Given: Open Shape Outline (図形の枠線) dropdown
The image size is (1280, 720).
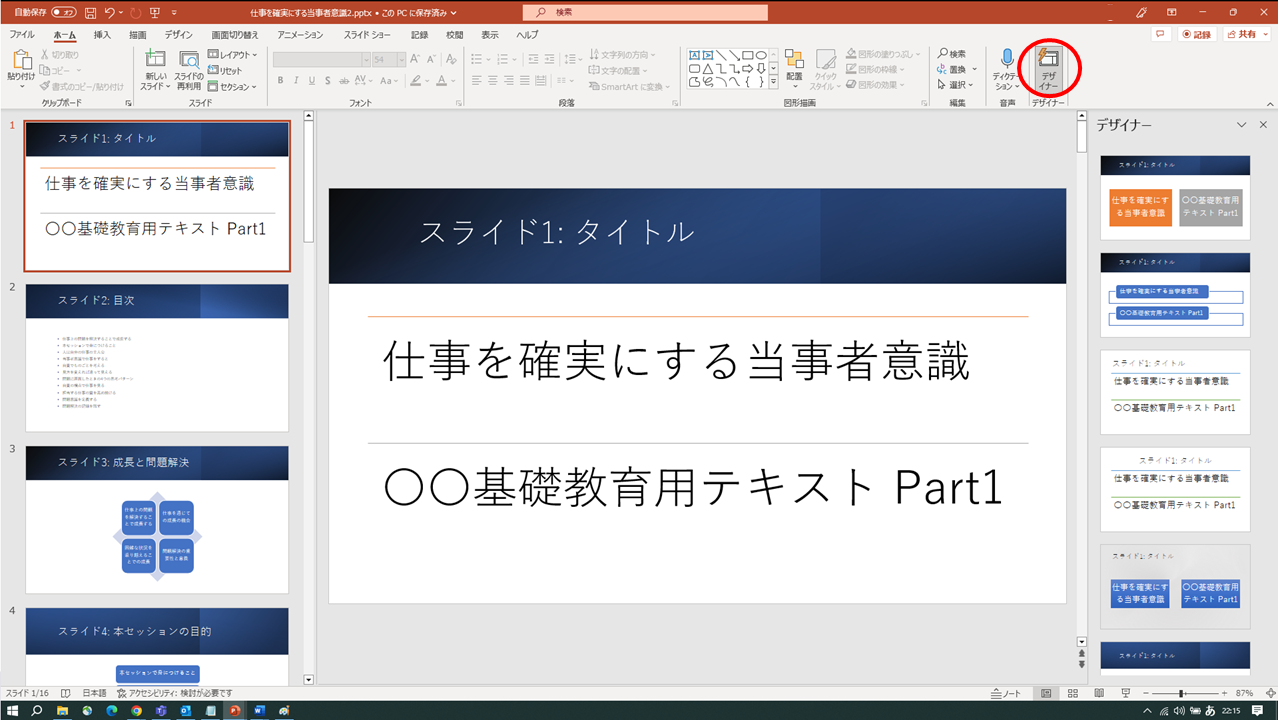Looking at the screenshot, I should tap(875, 70).
